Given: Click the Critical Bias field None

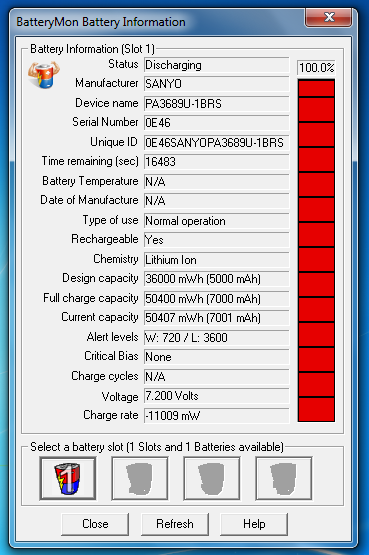Looking at the screenshot, I should point(217,357).
